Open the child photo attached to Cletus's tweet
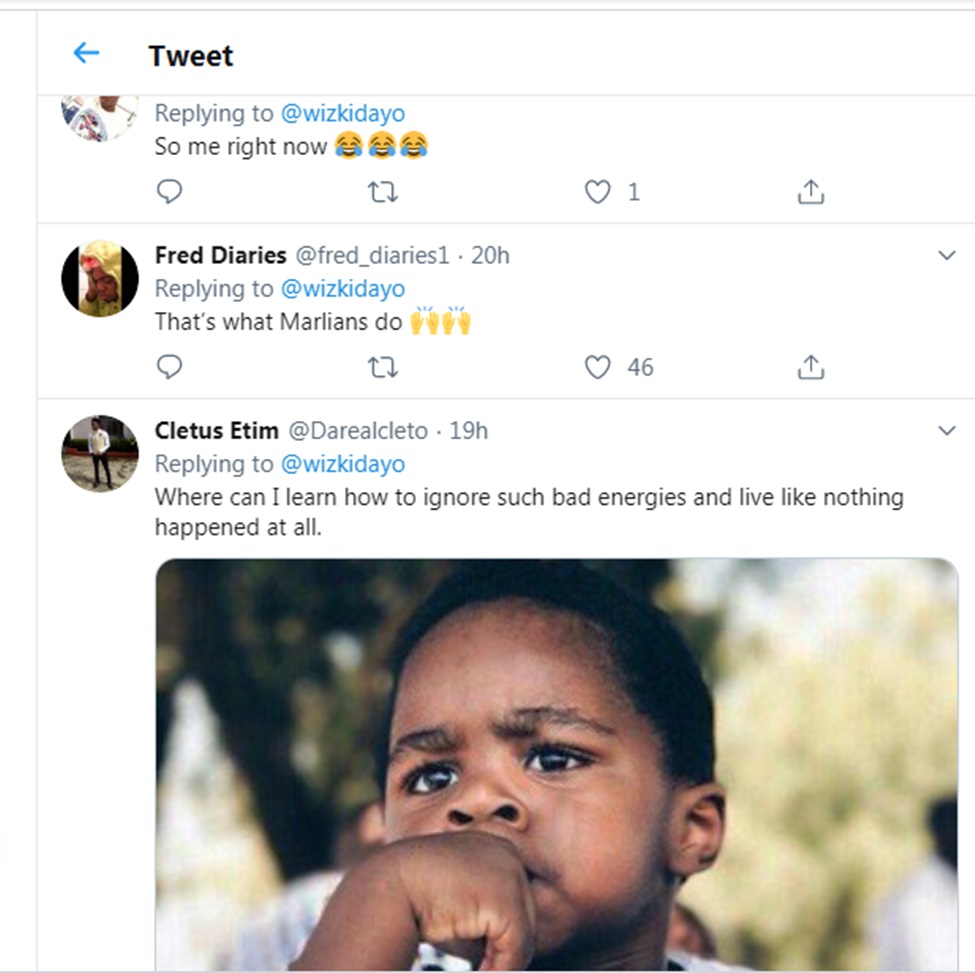Viewport: 975px width, 973px height. click(556, 765)
